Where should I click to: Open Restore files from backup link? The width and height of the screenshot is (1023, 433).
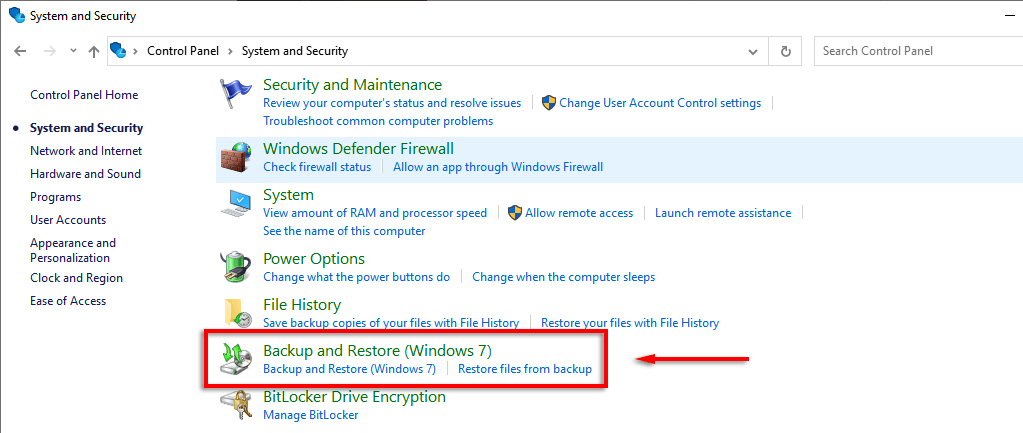pyautogui.click(x=525, y=369)
